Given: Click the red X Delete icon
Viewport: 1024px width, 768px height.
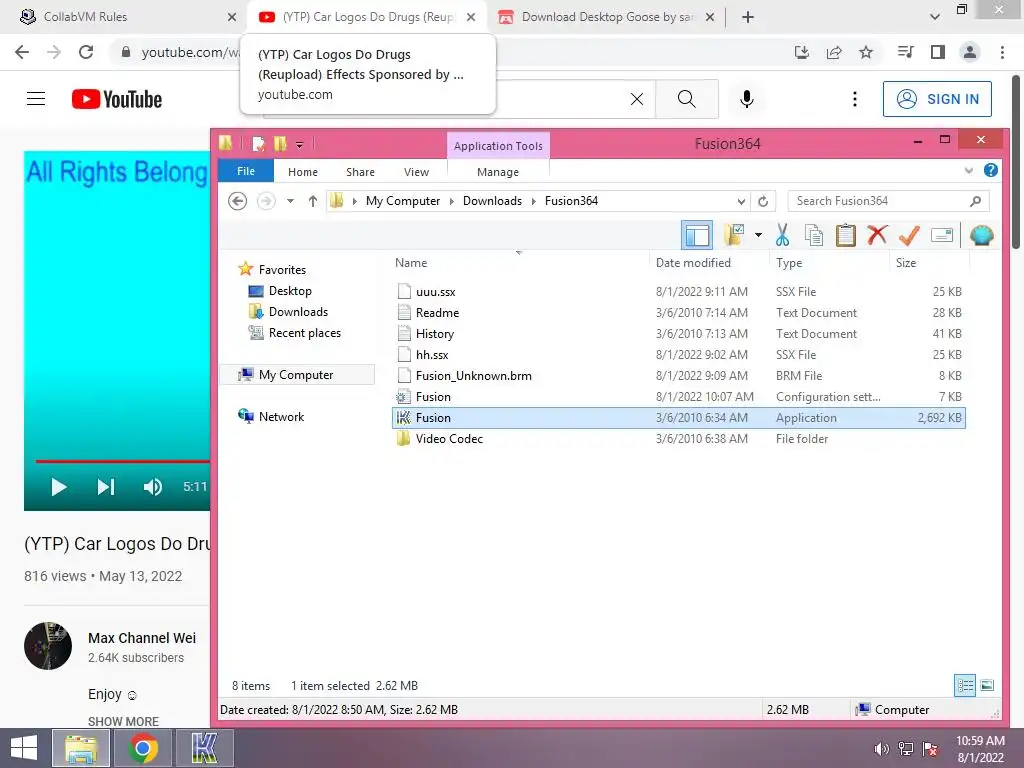Looking at the screenshot, I should [877, 235].
